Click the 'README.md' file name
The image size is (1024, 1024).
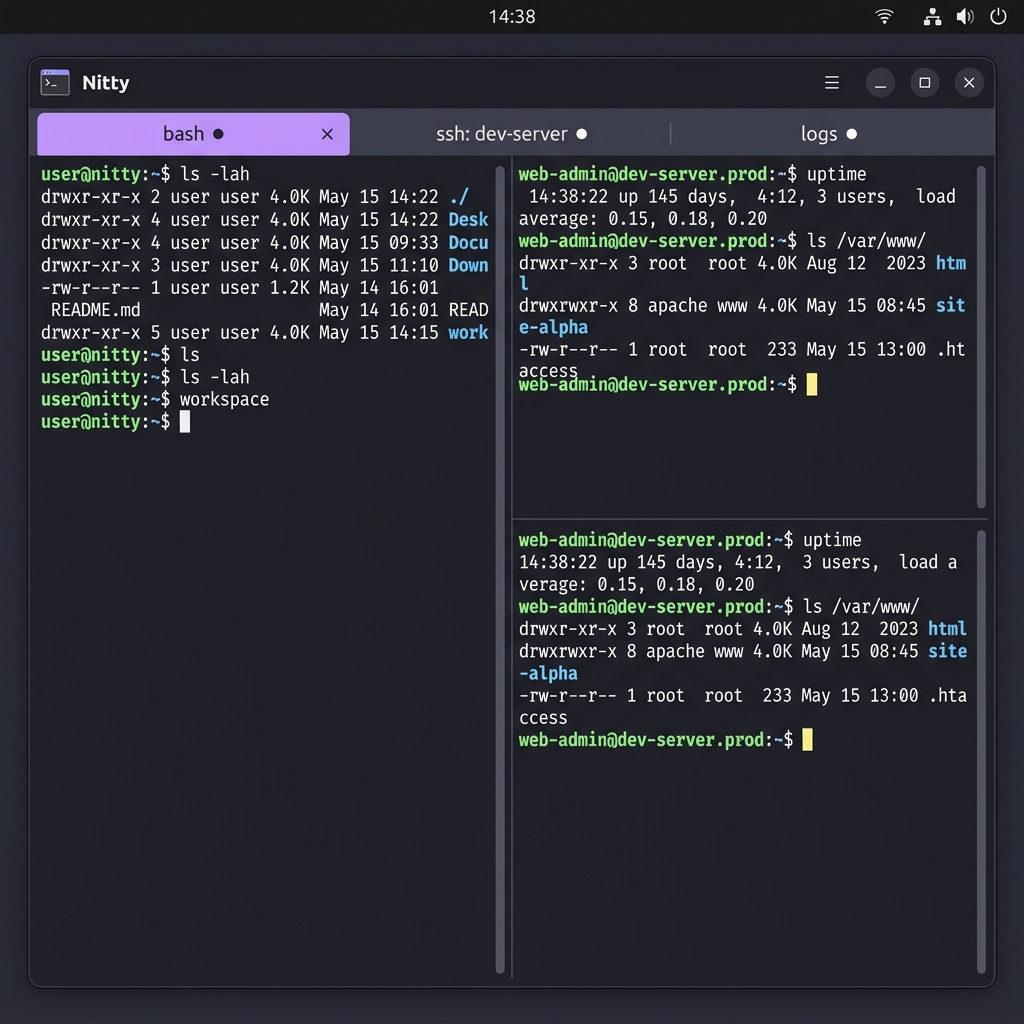(x=95, y=310)
